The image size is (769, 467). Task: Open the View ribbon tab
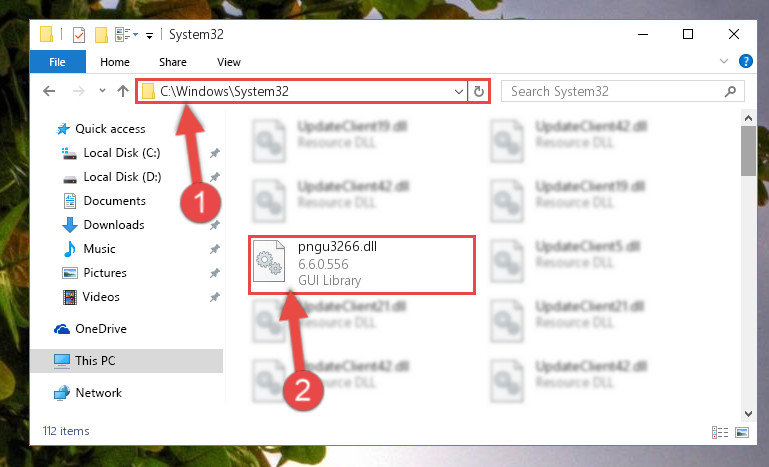point(229,62)
